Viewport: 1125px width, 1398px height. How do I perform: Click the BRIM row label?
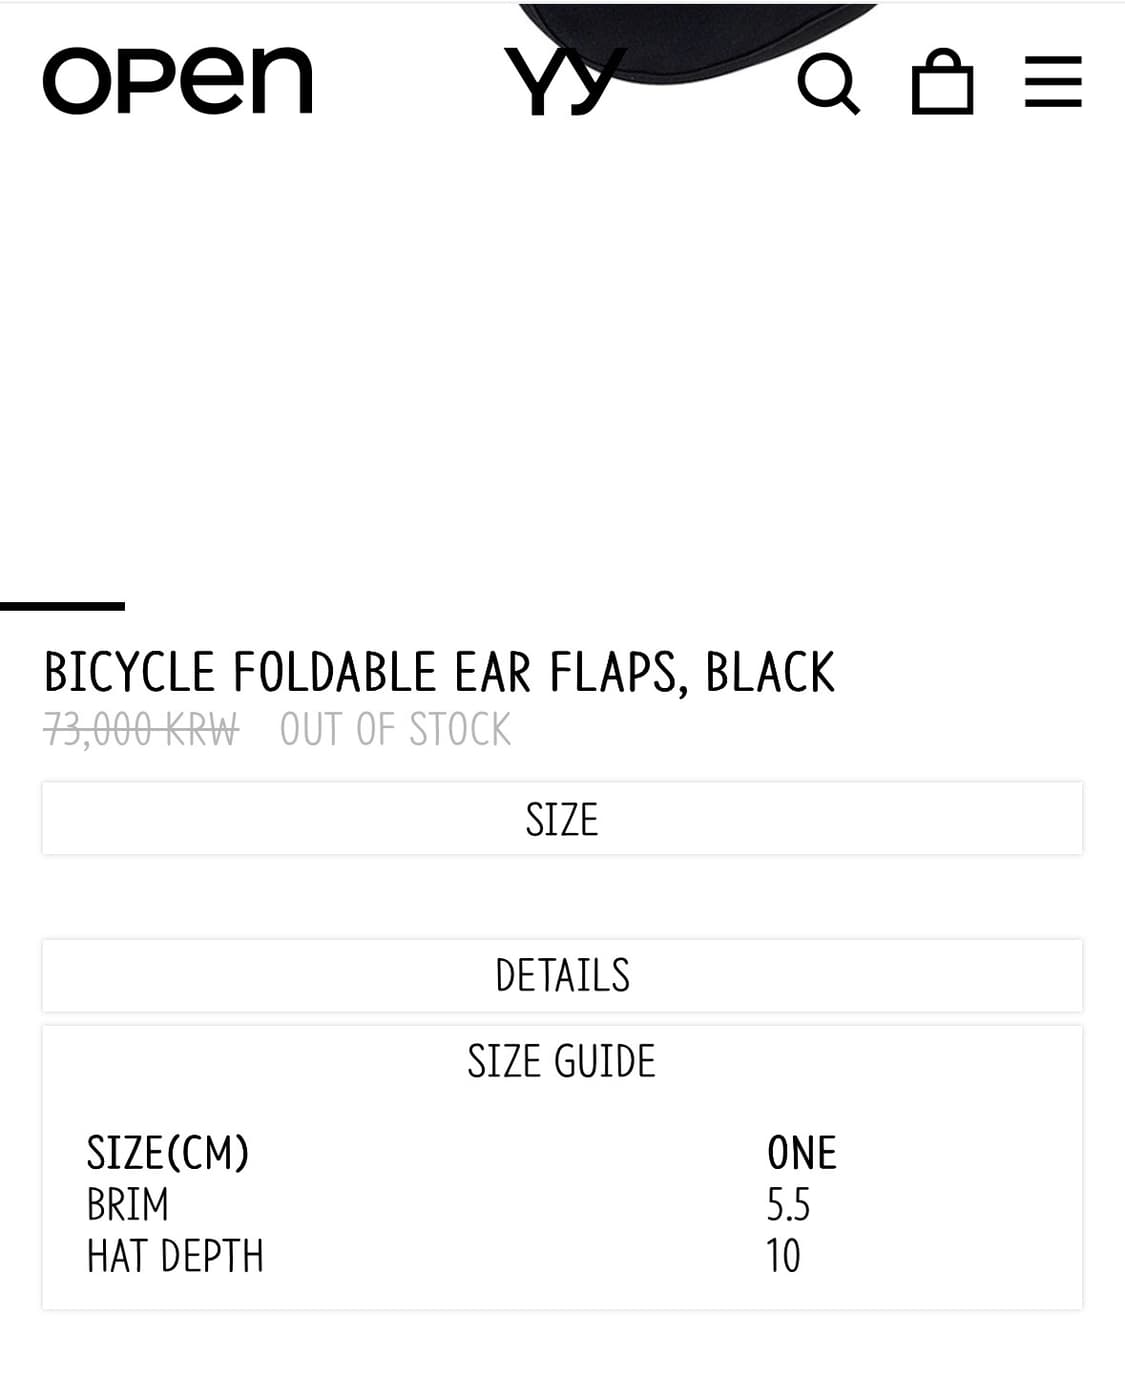point(128,1205)
